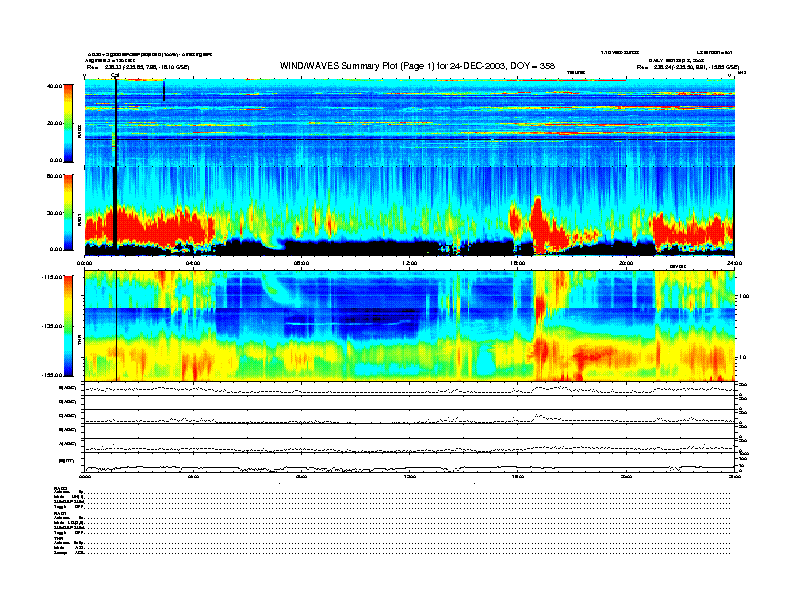Click the left header position line starting 235.33

(138, 67)
